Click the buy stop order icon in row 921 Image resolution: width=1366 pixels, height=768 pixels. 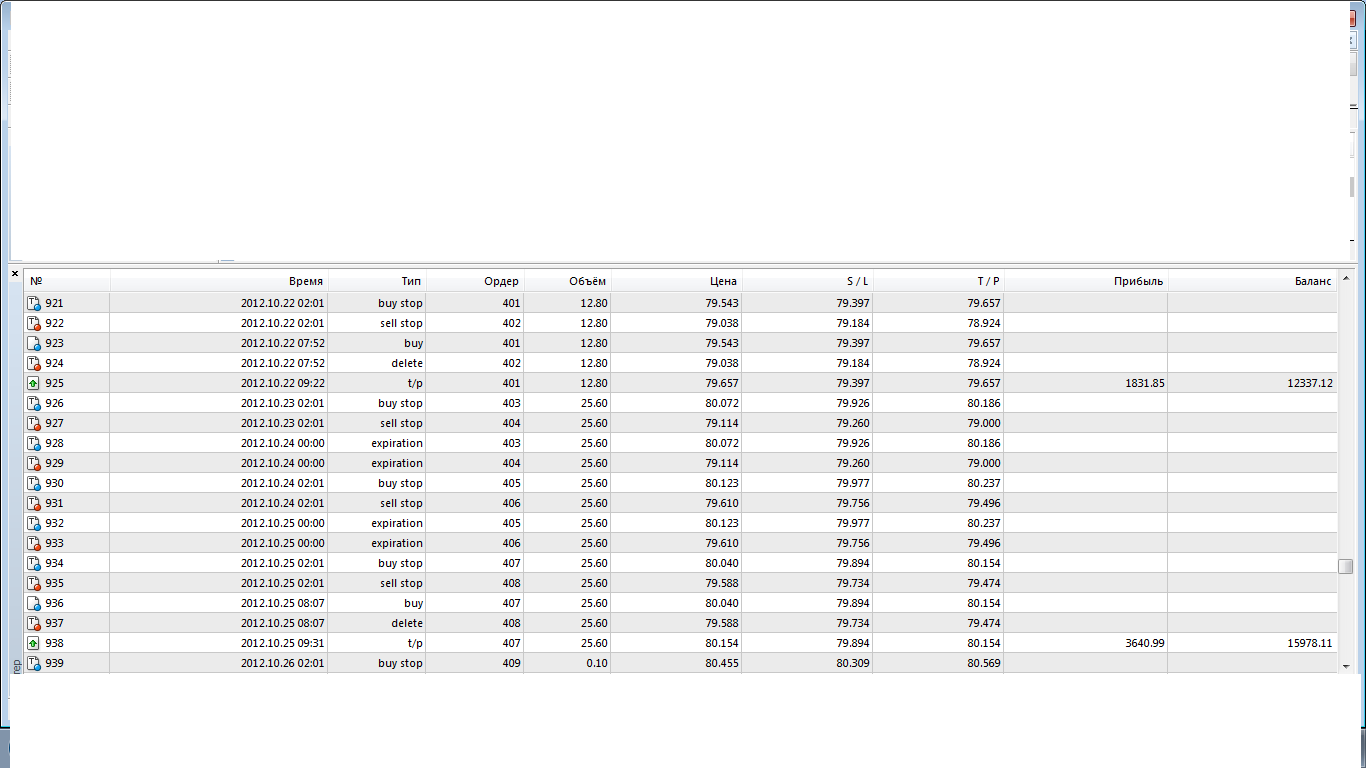(33, 303)
